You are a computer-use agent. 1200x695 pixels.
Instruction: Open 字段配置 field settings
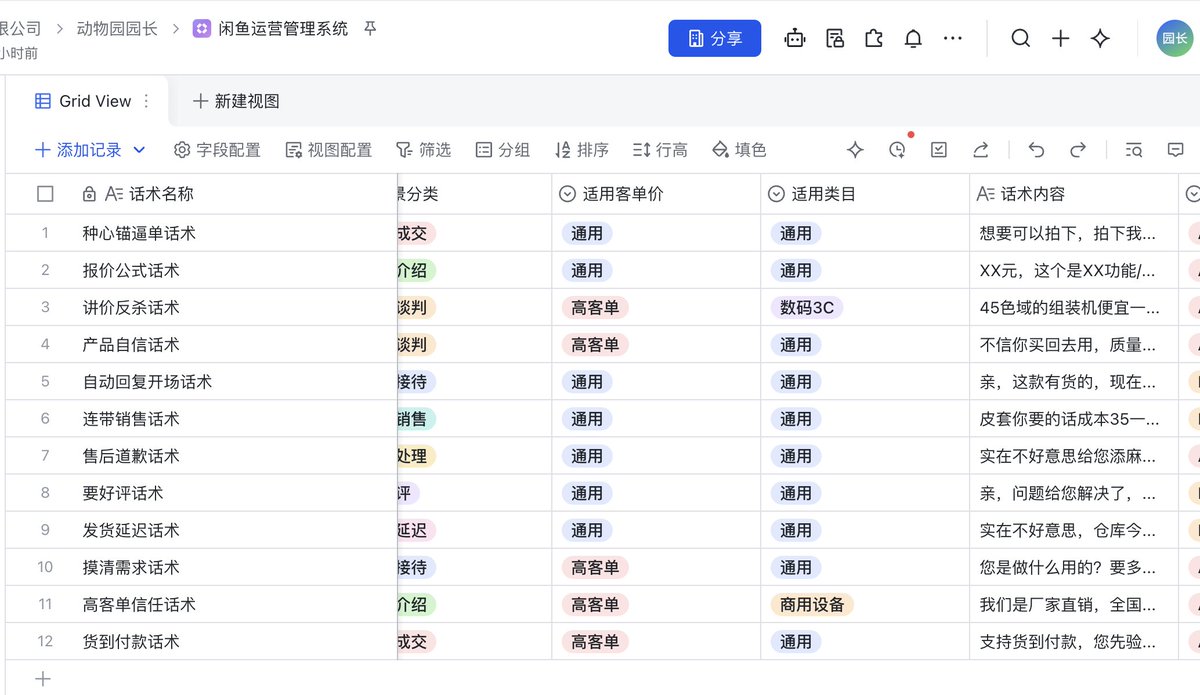(217, 150)
